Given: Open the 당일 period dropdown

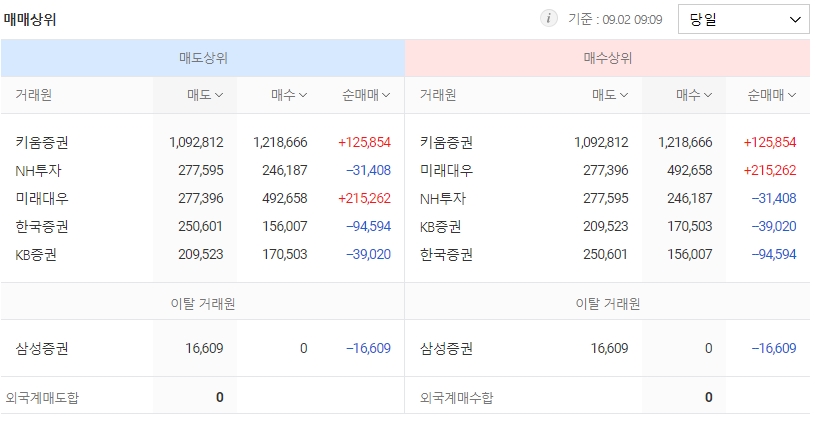Looking at the screenshot, I should [744, 19].
